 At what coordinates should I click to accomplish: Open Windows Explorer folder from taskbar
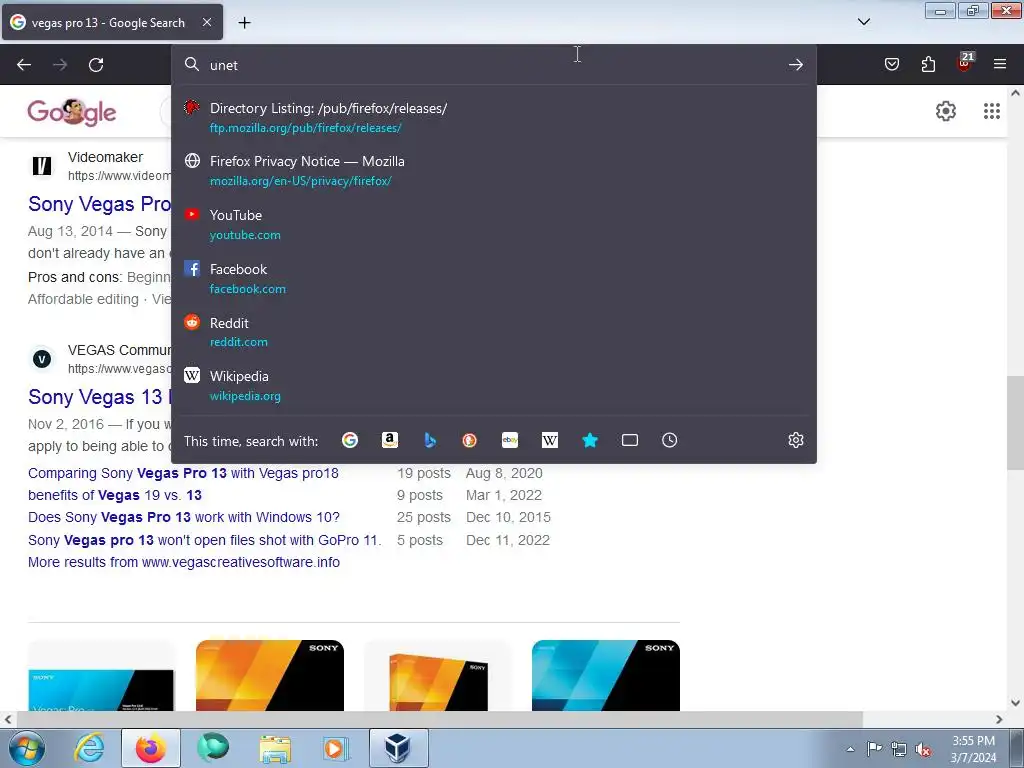(x=275, y=748)
